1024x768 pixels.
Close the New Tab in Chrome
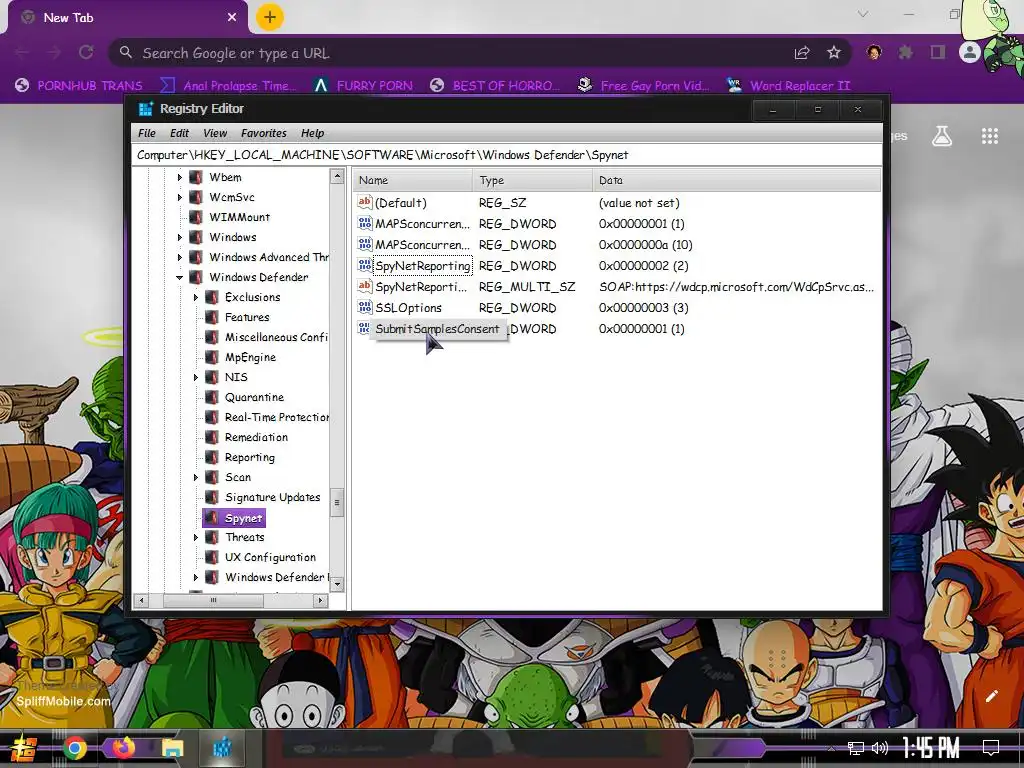click(x=232, y=18)
